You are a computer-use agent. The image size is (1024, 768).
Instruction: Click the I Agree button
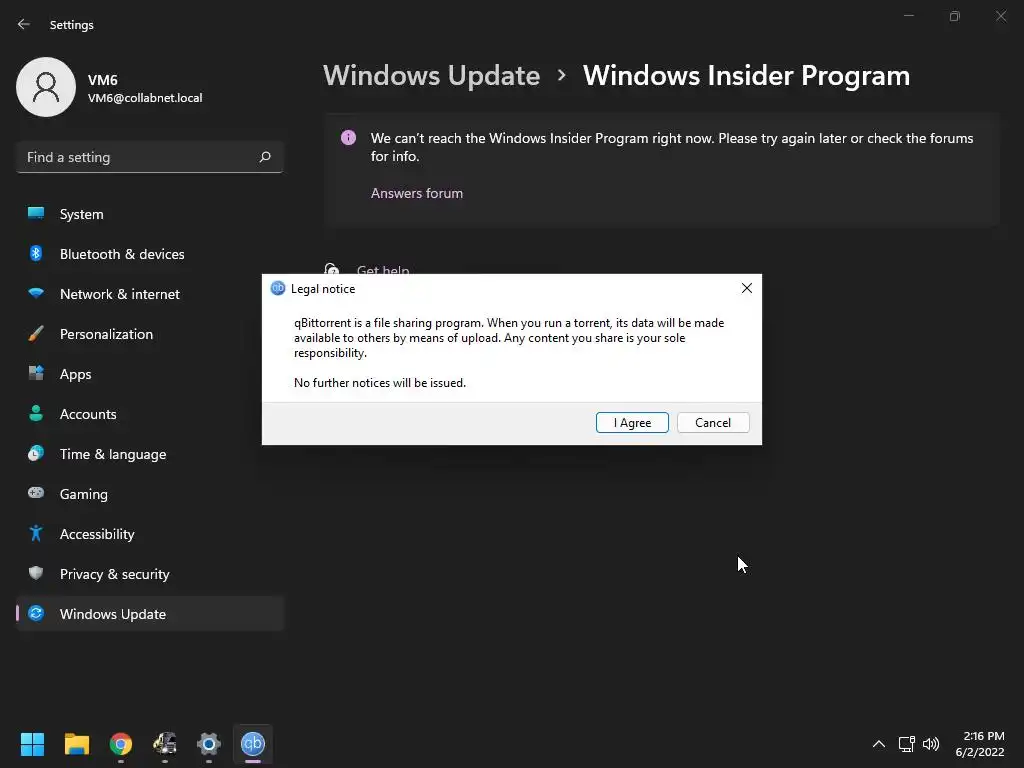[x=632, y=423]
